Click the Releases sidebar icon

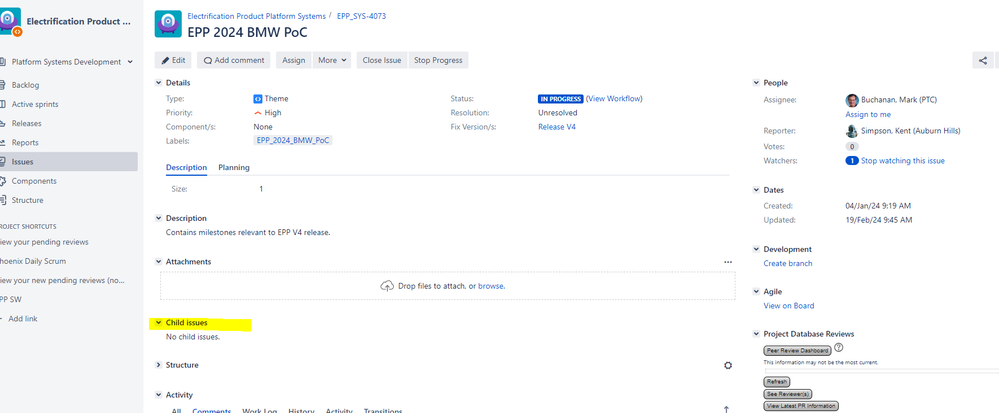click(3, 123)
